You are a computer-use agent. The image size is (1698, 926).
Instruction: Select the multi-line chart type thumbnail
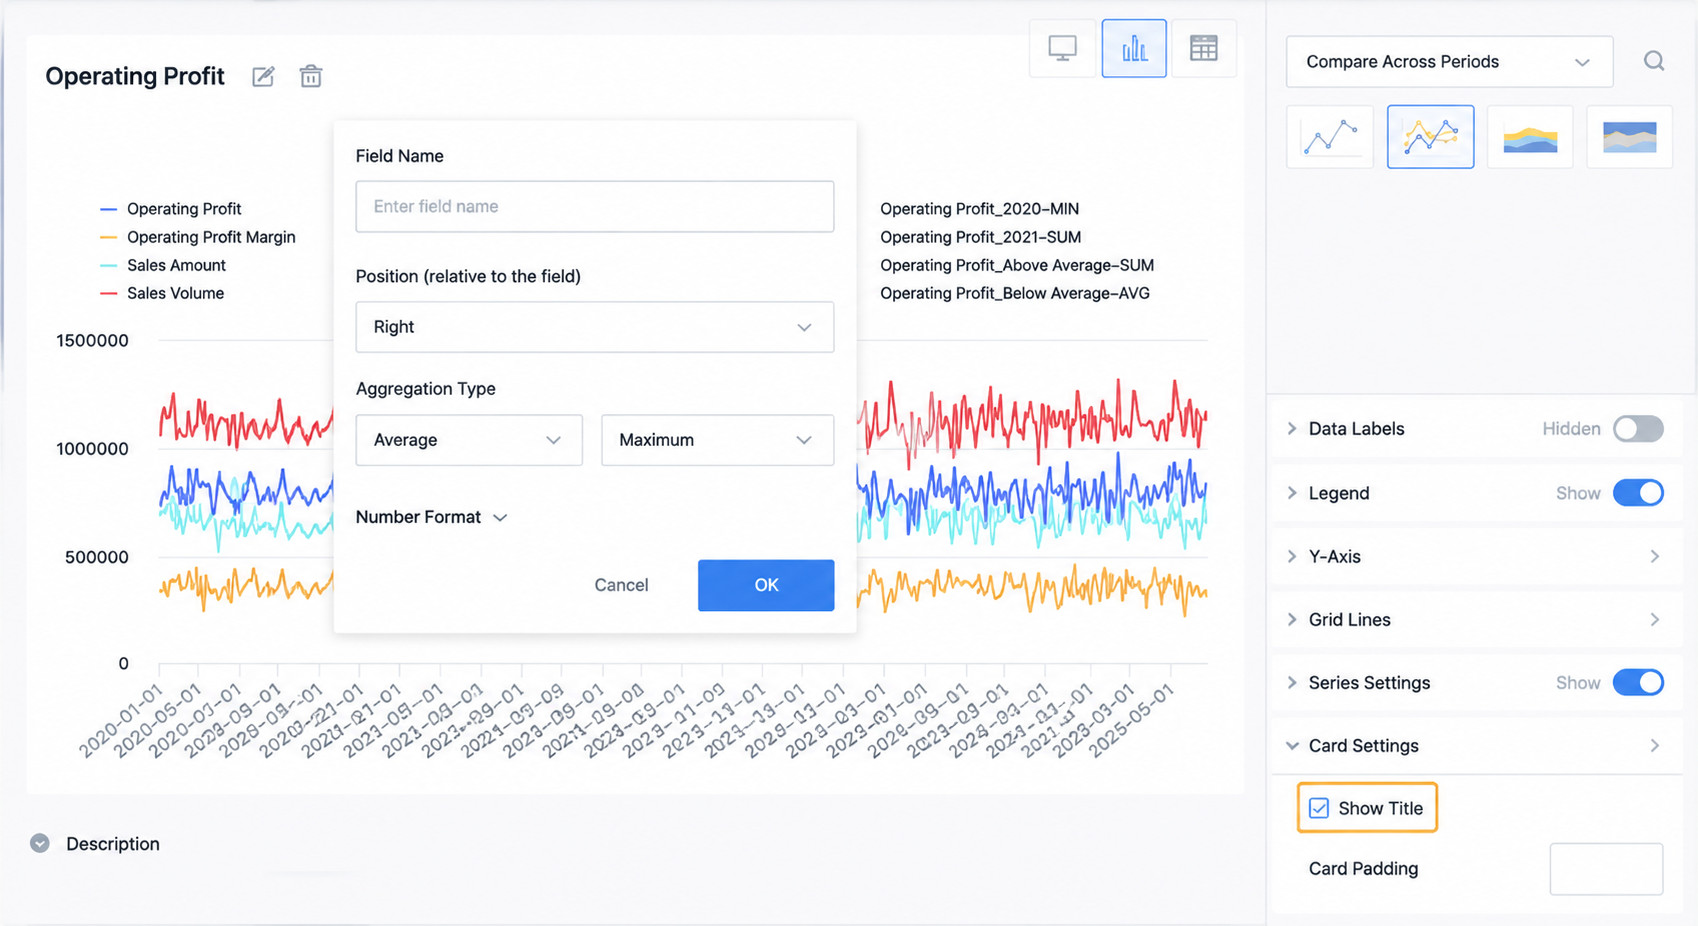point(1430,137)
